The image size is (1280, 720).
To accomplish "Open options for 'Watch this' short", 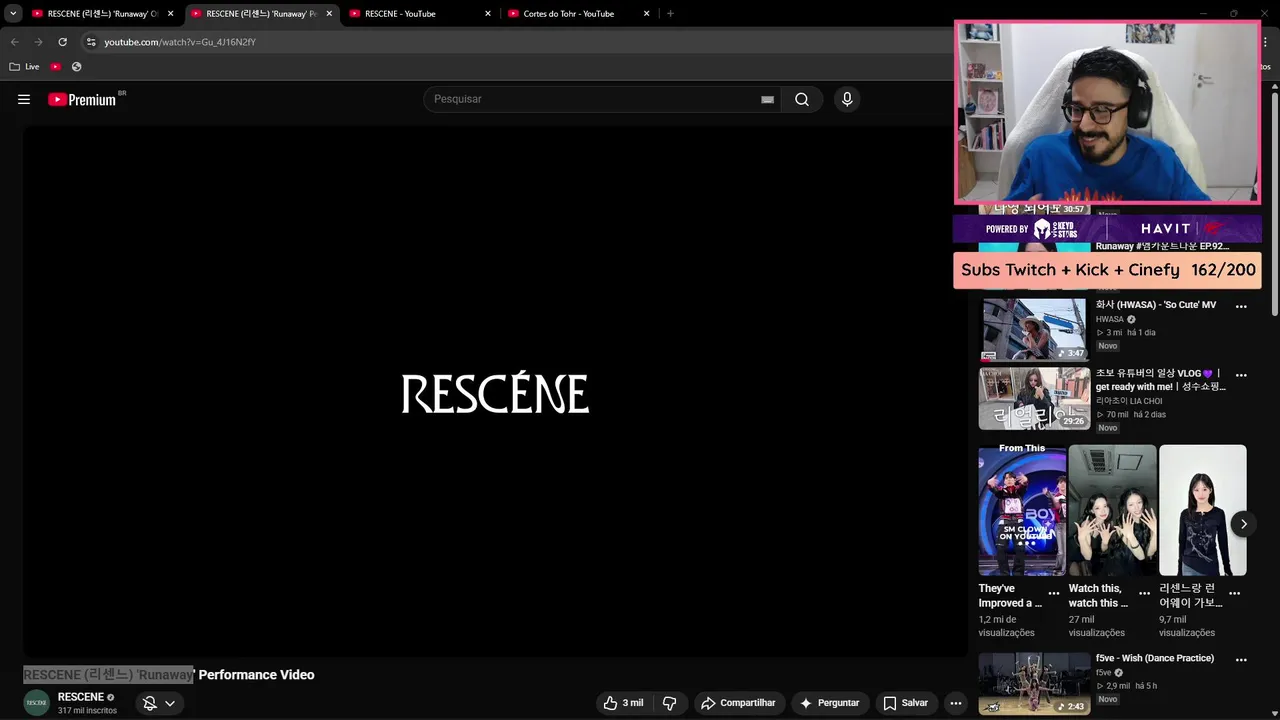I will click(1144, 593).
